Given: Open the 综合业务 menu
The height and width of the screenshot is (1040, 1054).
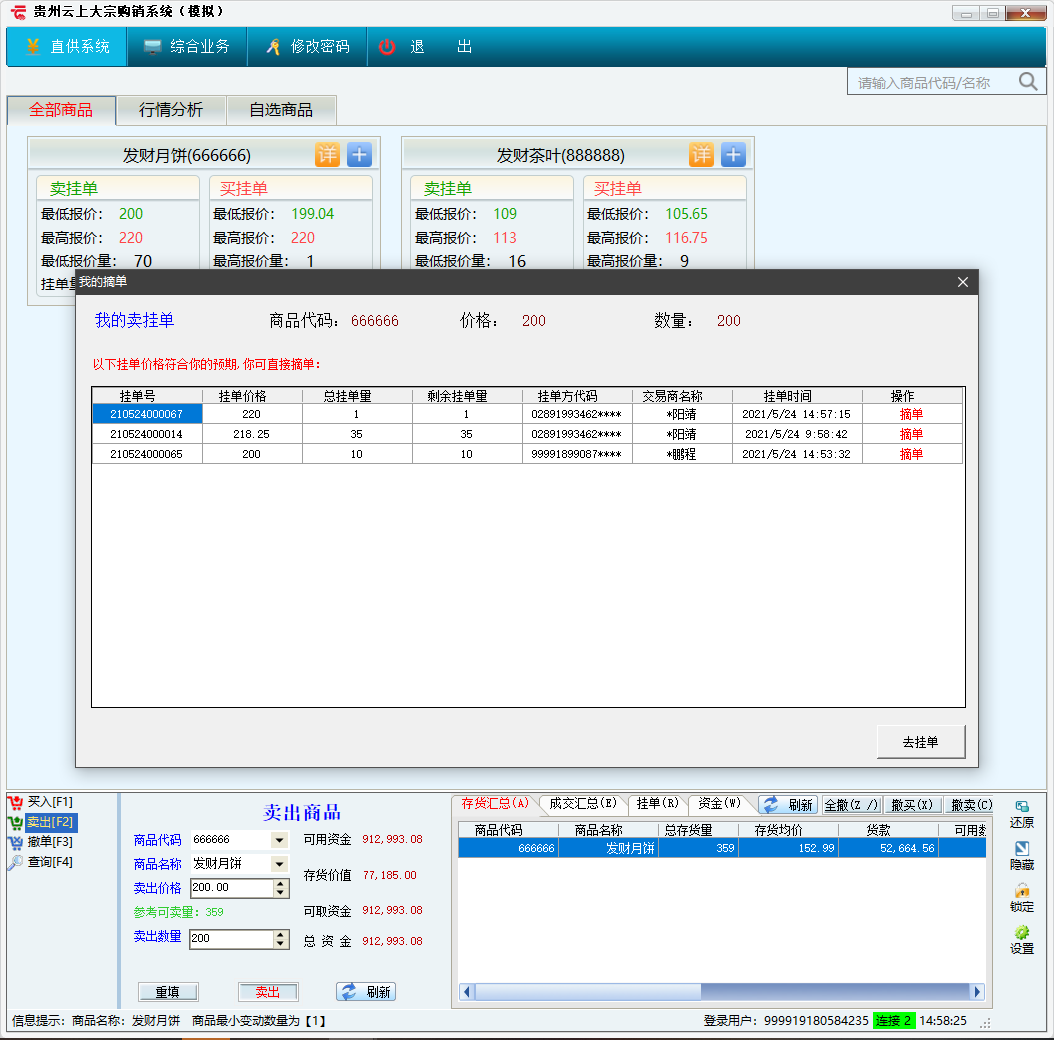Looking at the screenshot, I should (187, 46).
